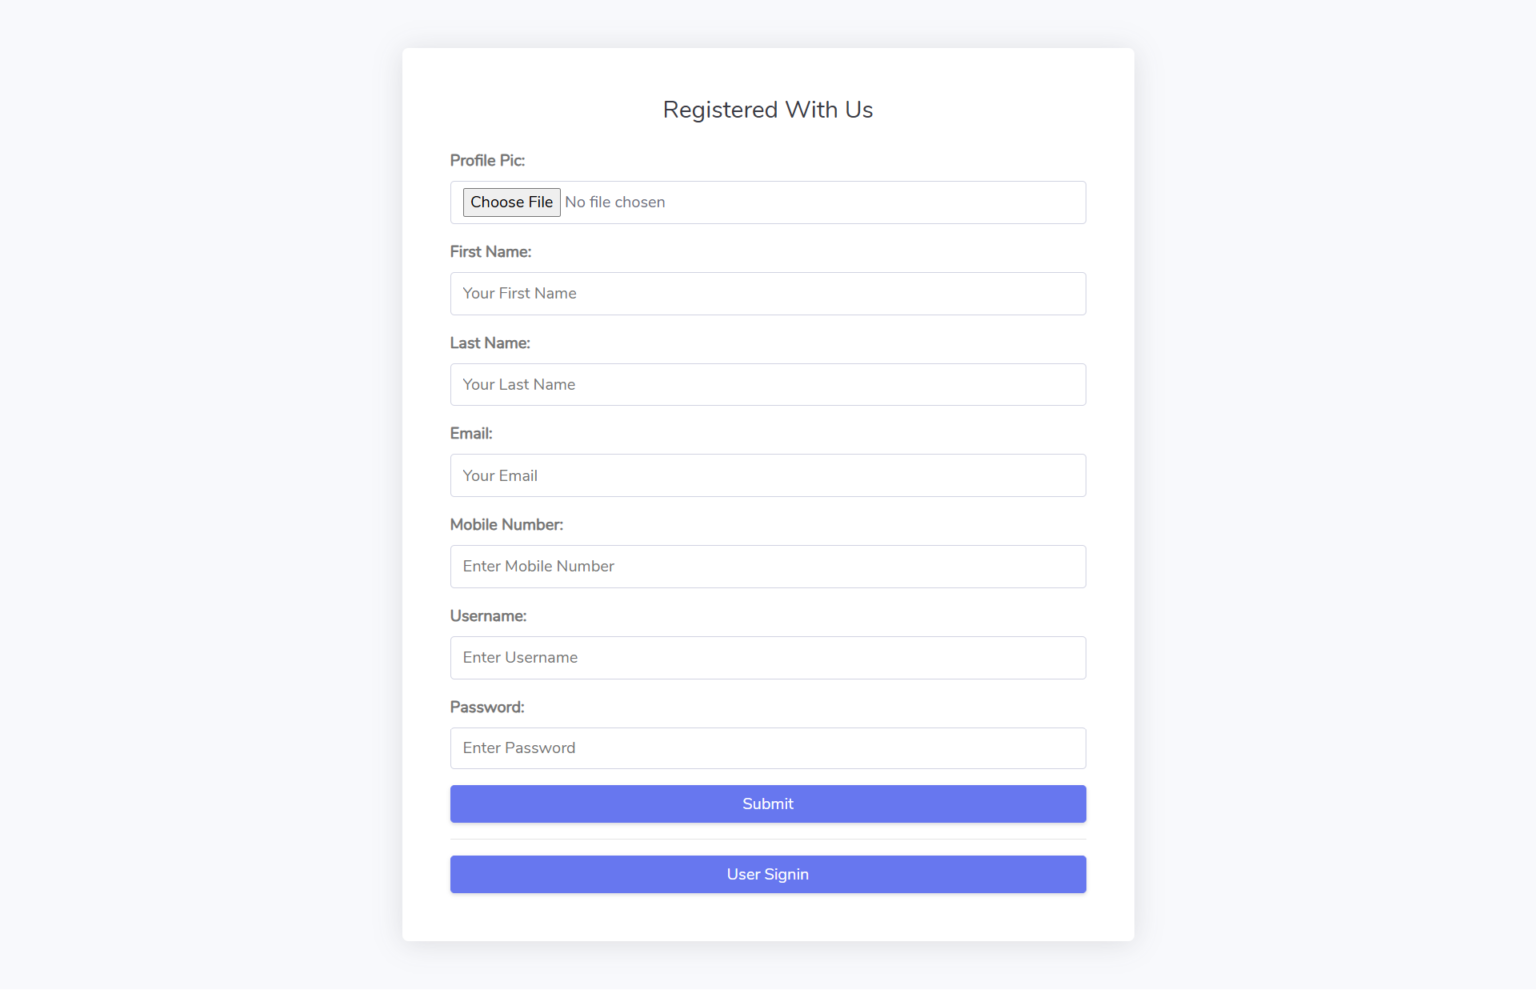This screenshot has height=990, width=1536.
Task: Click the Profile Pic label
Action: click(x=487, y=160)
